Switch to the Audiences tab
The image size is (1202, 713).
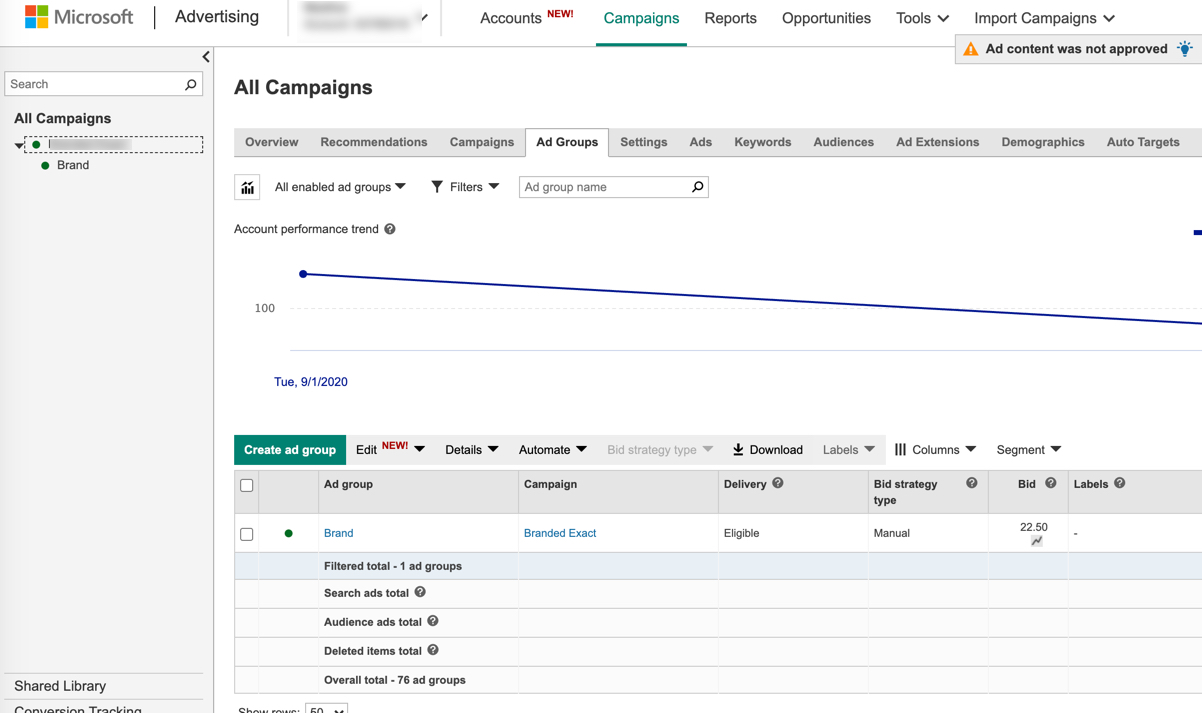coord(843,142)
